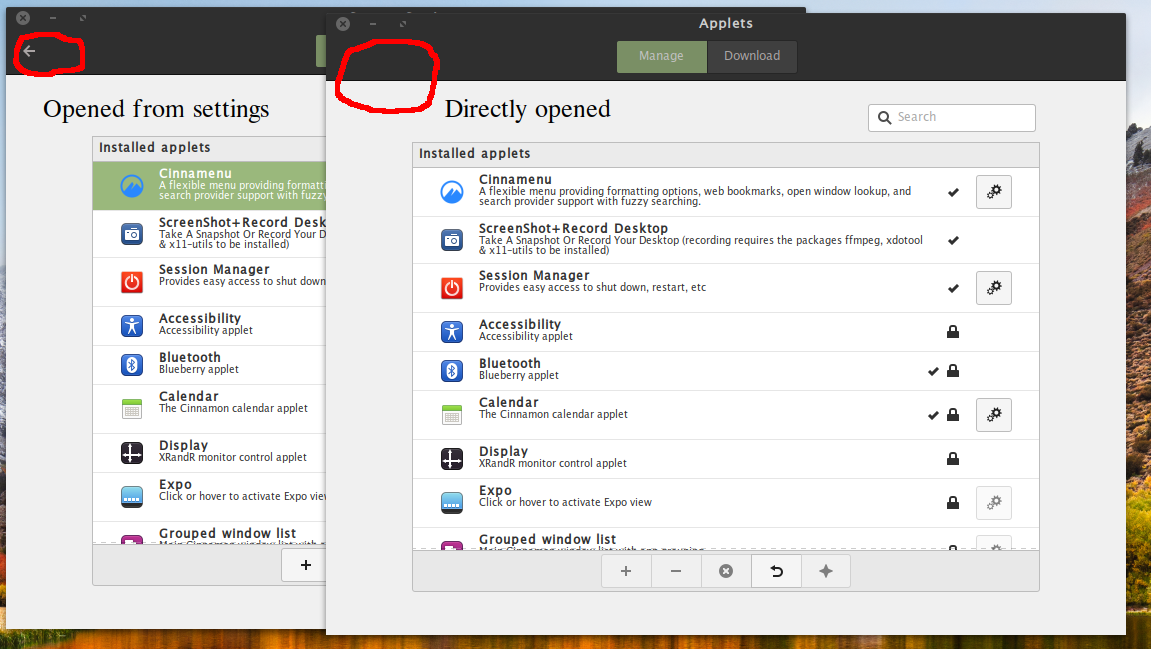Open Calendar applet configure gear button
Viewport: 1151px width, 649px height.
tap(994, 415)
